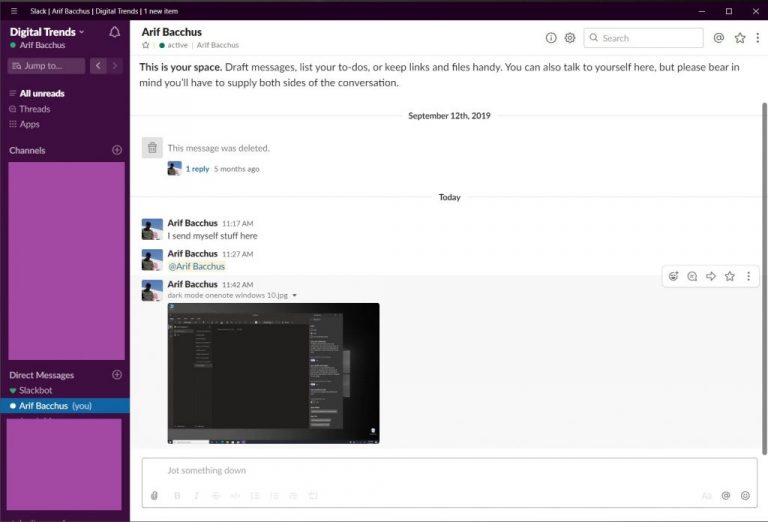Open the hamburger menu in the title bar
Screen dimensions: 768x522
14,11
